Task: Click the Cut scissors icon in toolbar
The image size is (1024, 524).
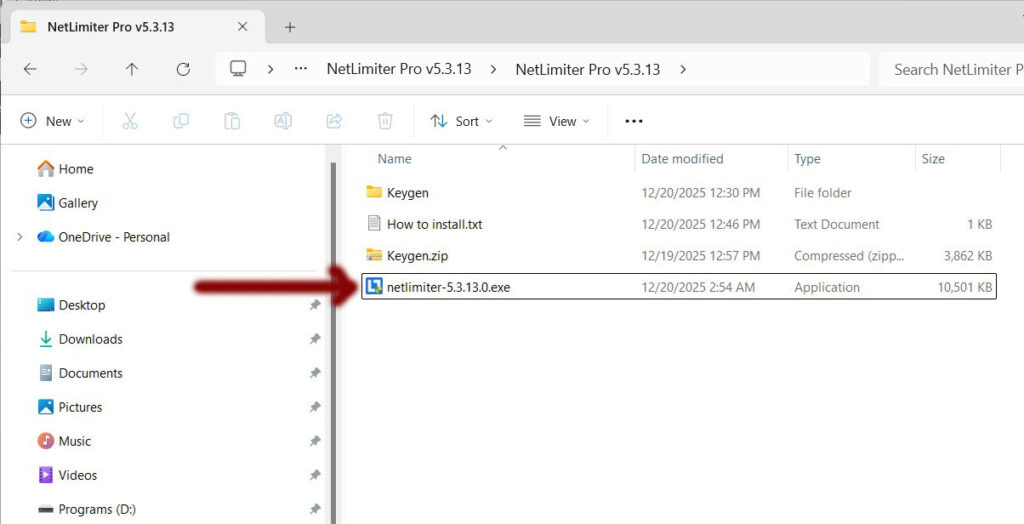Action: [x=129, y=121]
